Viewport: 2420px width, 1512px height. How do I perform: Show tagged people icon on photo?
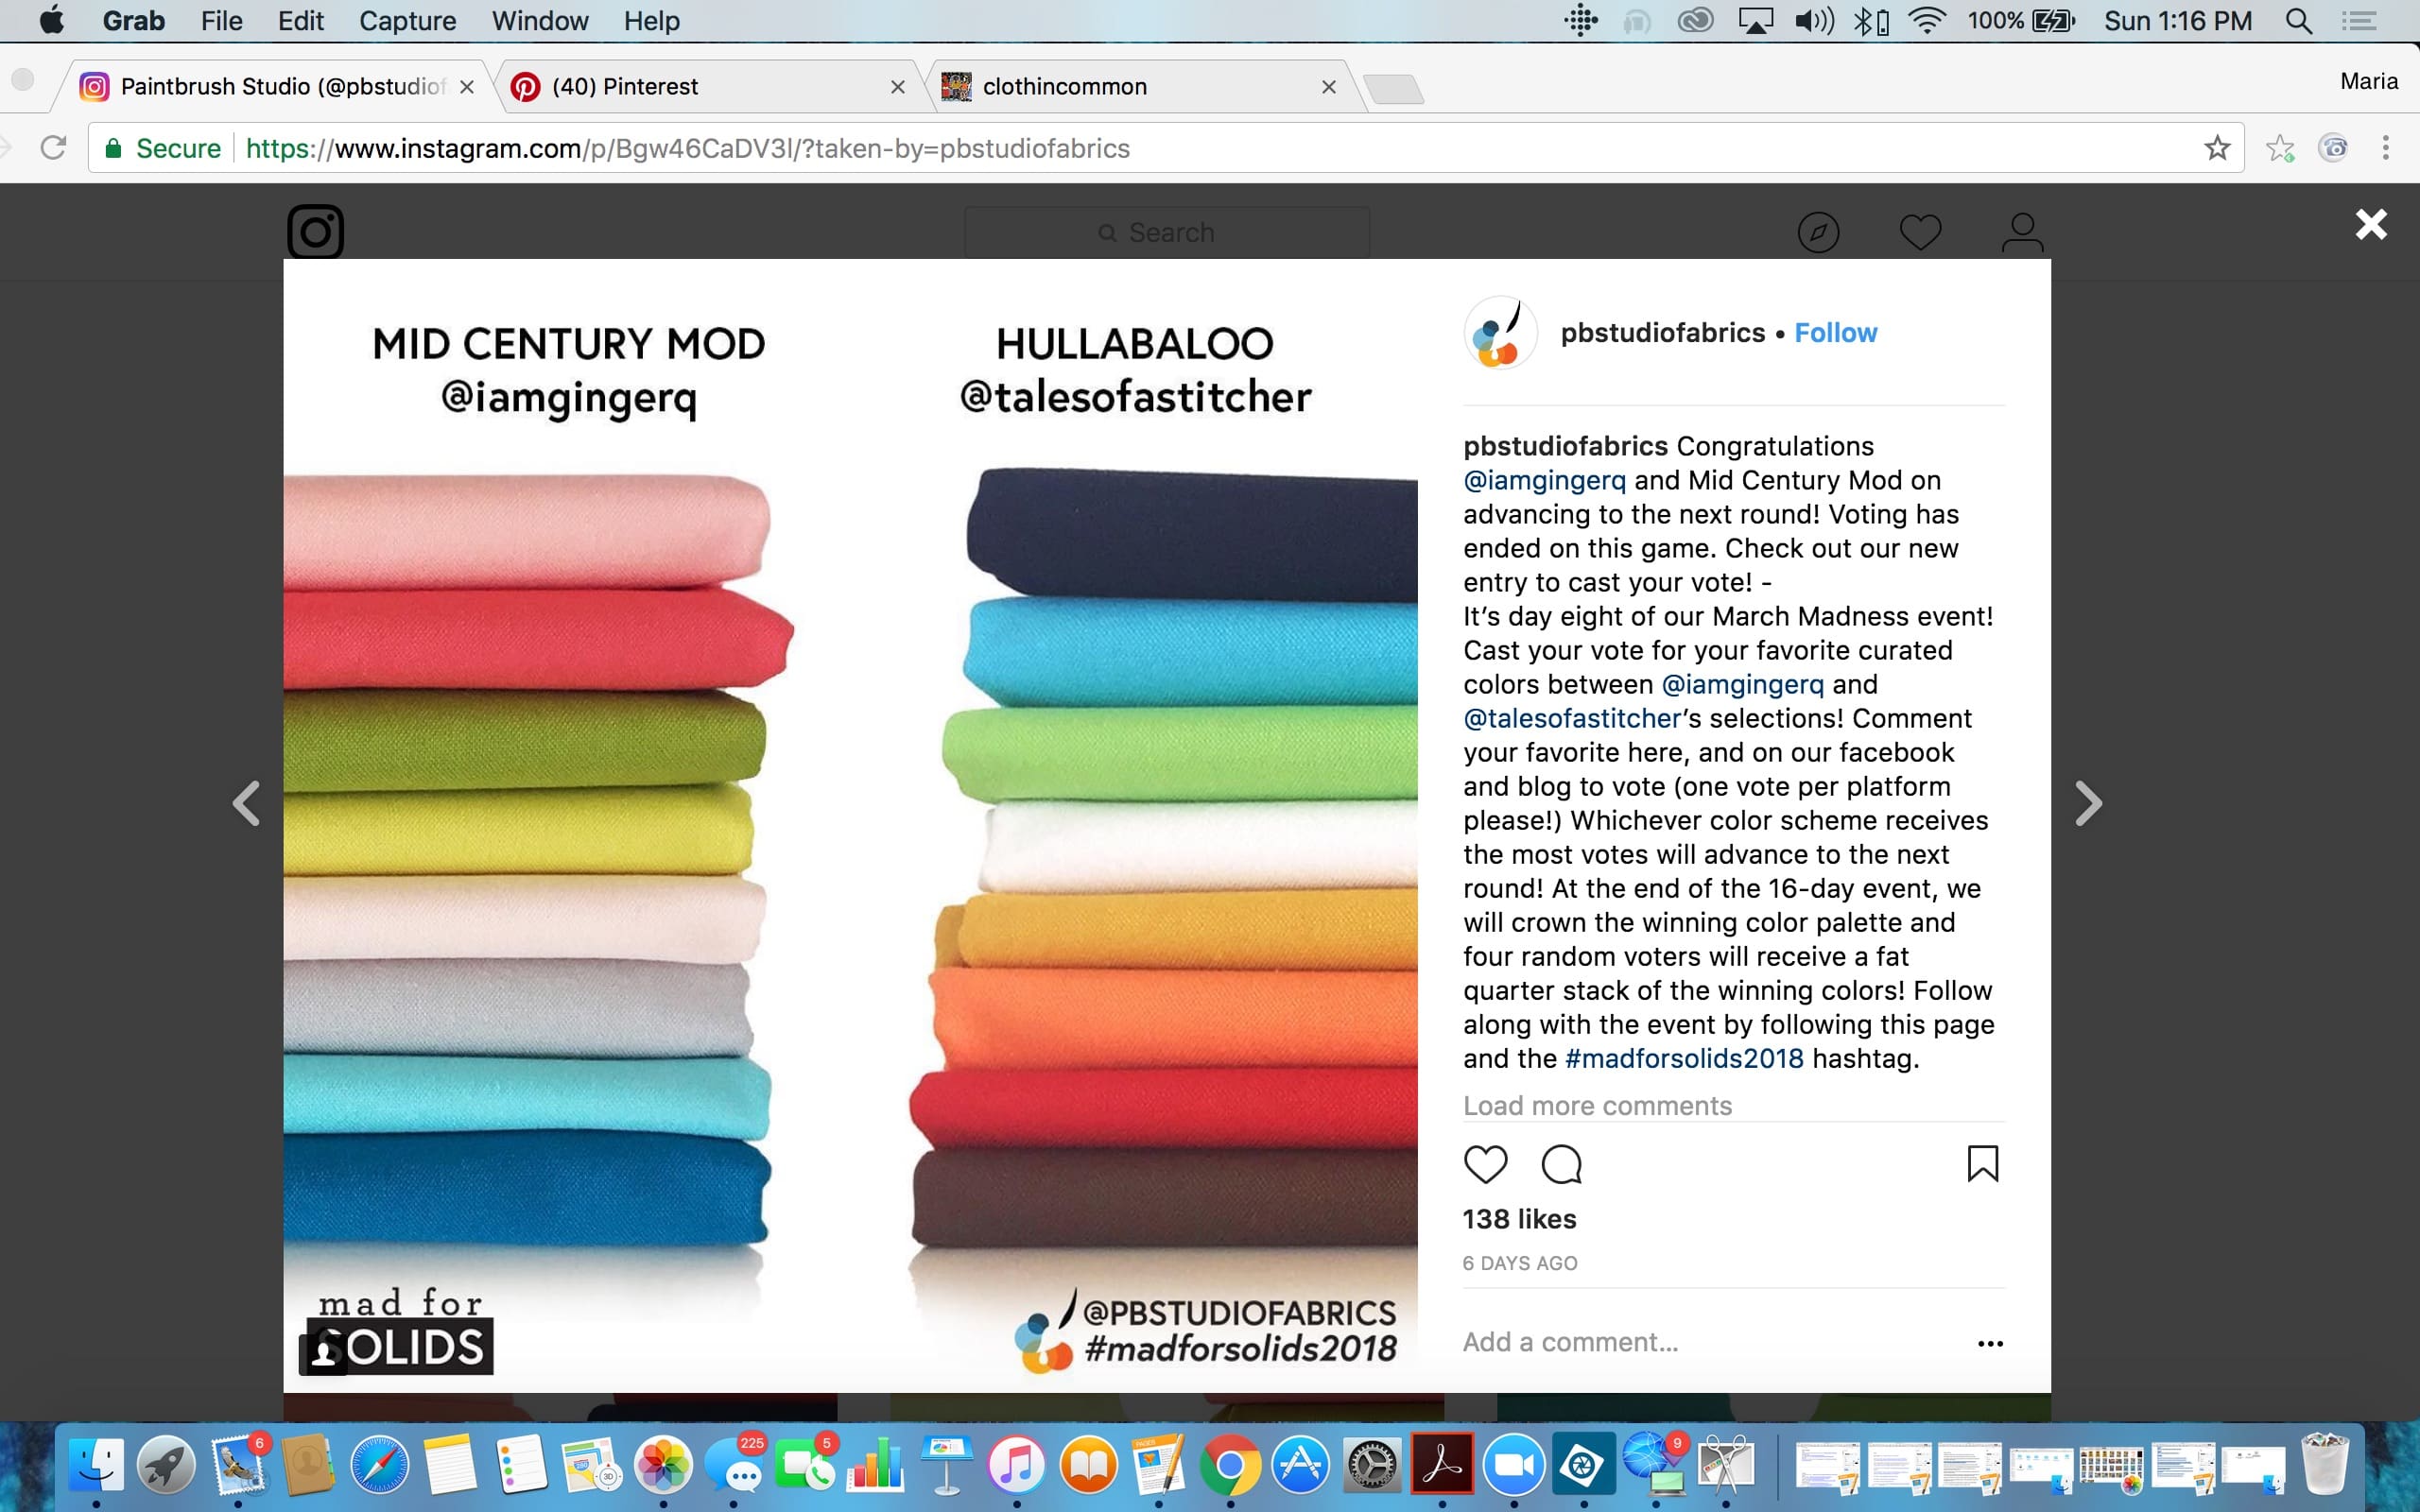(323, 1354)
